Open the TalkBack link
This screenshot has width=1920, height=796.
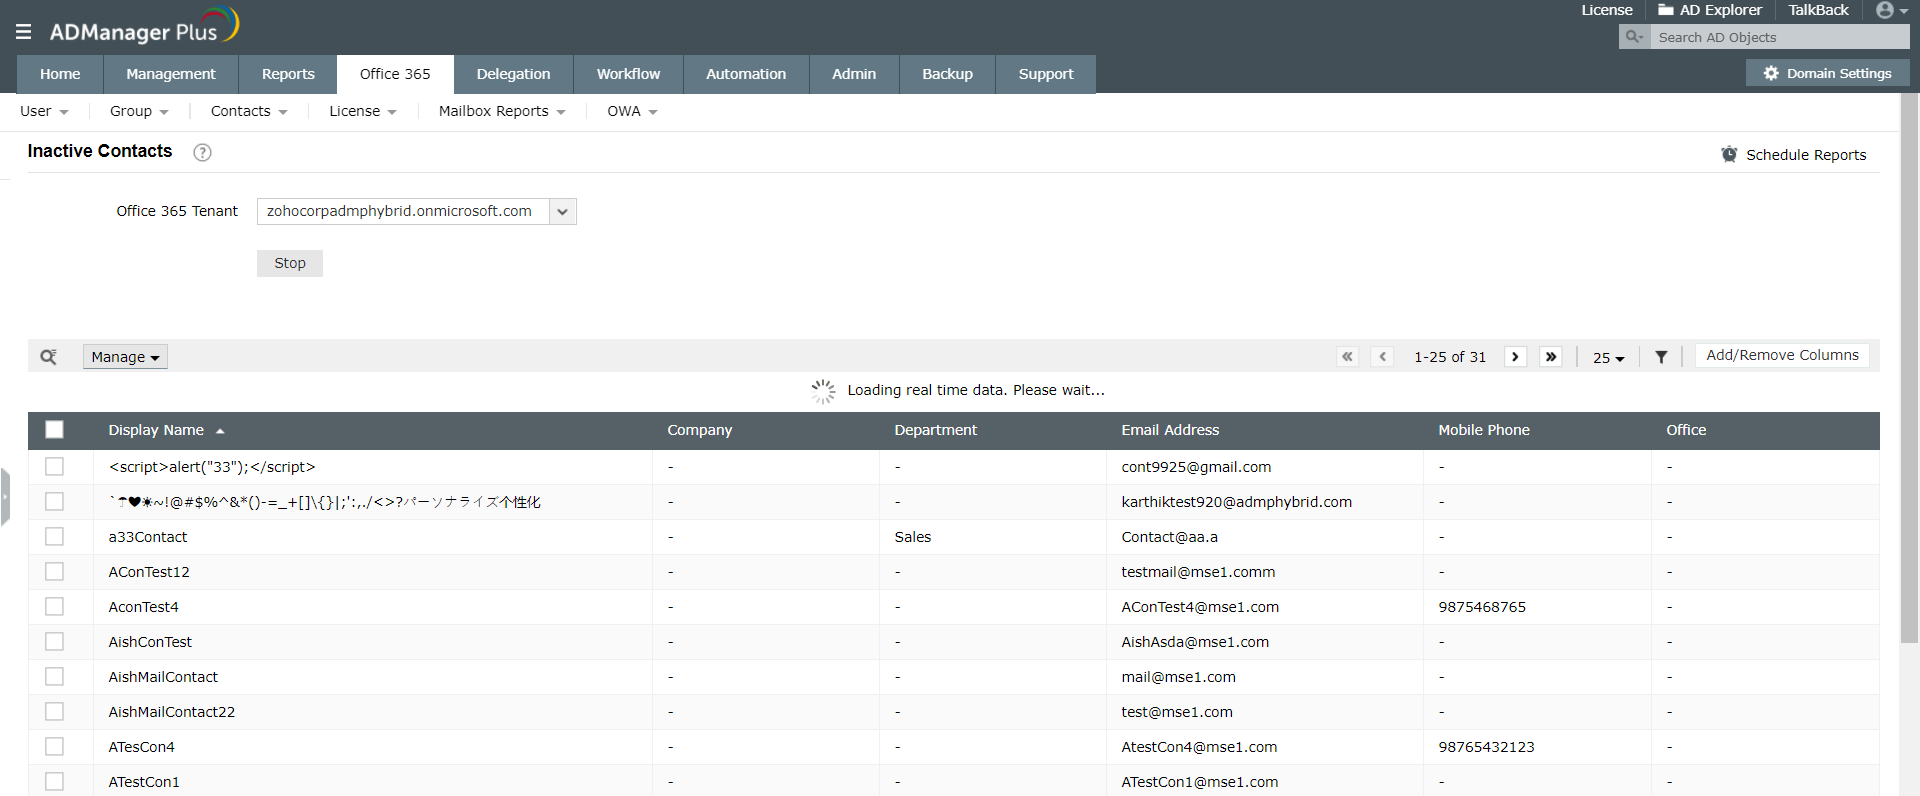click(1818, 10)
